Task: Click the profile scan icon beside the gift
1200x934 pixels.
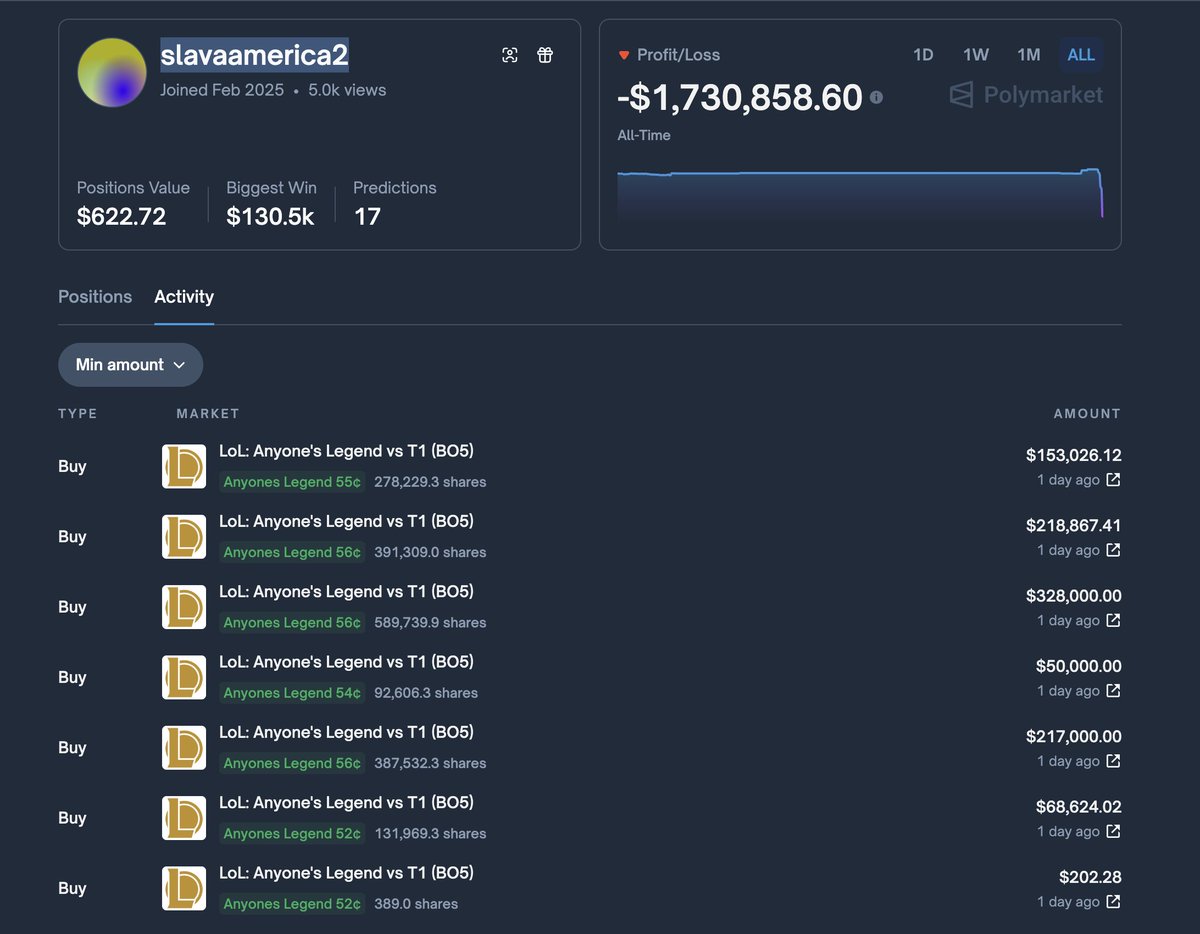Action: click(510, 55)
